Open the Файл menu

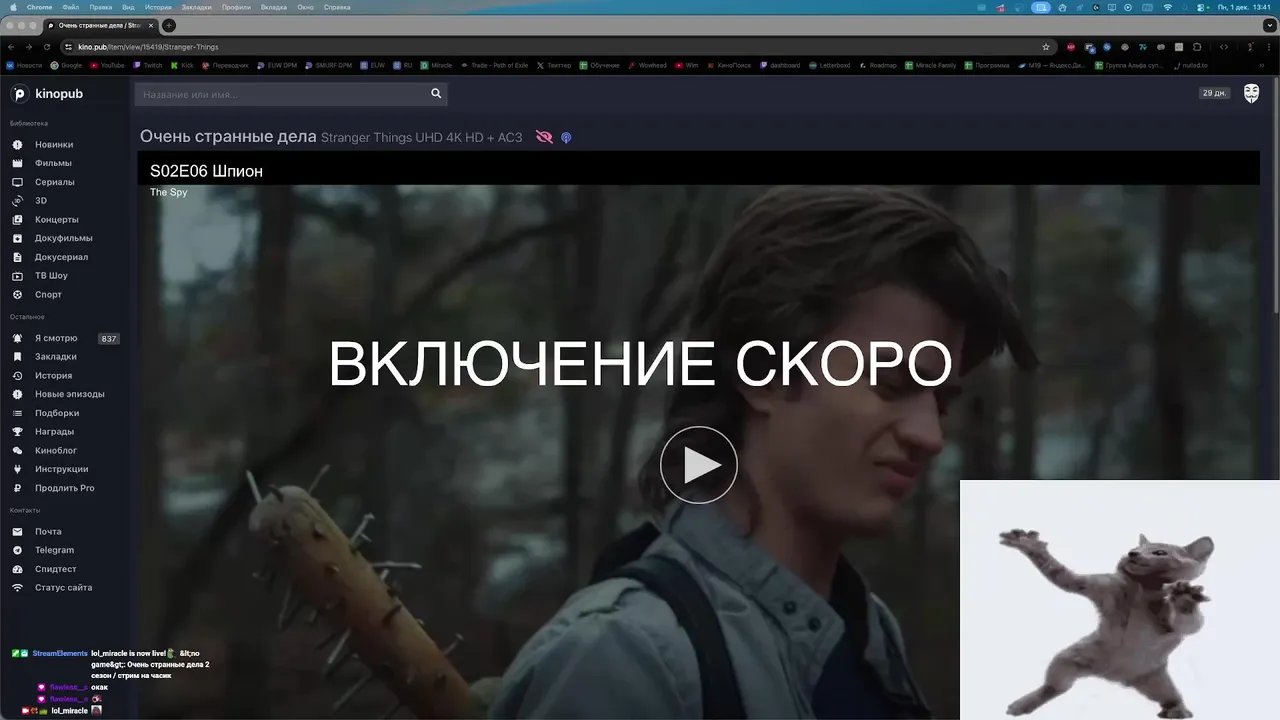tap(70, 7)
